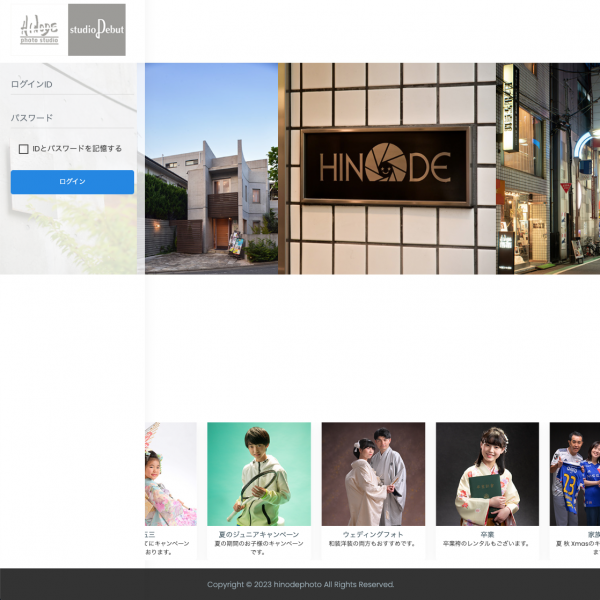Click the blue ログイン button
The height and width of the screenshot is (600, 600).
coord(72,182)
